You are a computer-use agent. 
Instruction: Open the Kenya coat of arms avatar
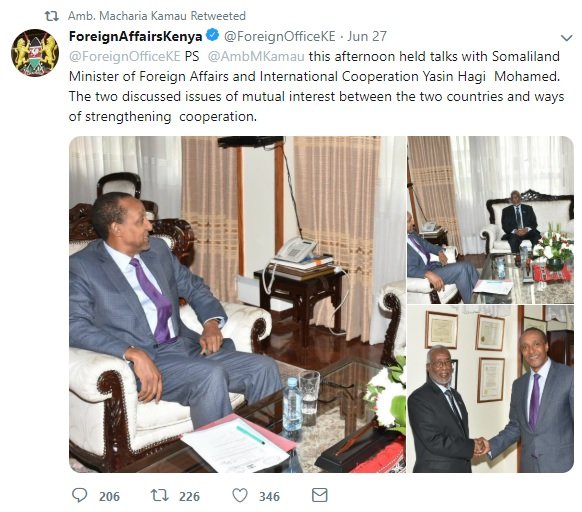(35, 53)
